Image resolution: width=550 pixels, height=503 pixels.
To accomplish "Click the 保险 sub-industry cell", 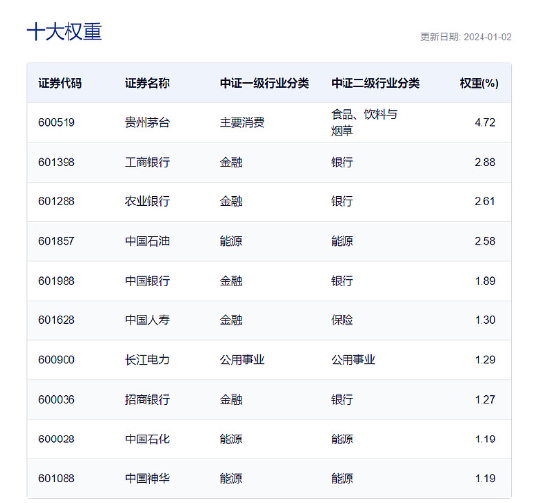I will tap(342, 320).
